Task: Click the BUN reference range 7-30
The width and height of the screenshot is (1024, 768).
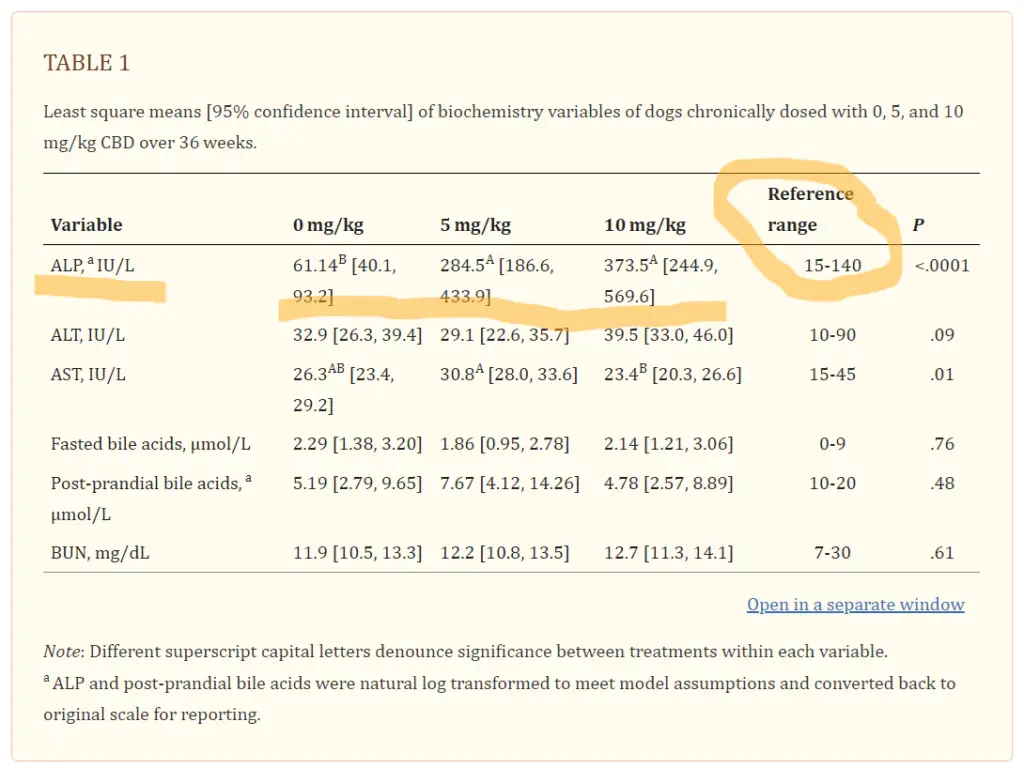Action: point(832,552)
